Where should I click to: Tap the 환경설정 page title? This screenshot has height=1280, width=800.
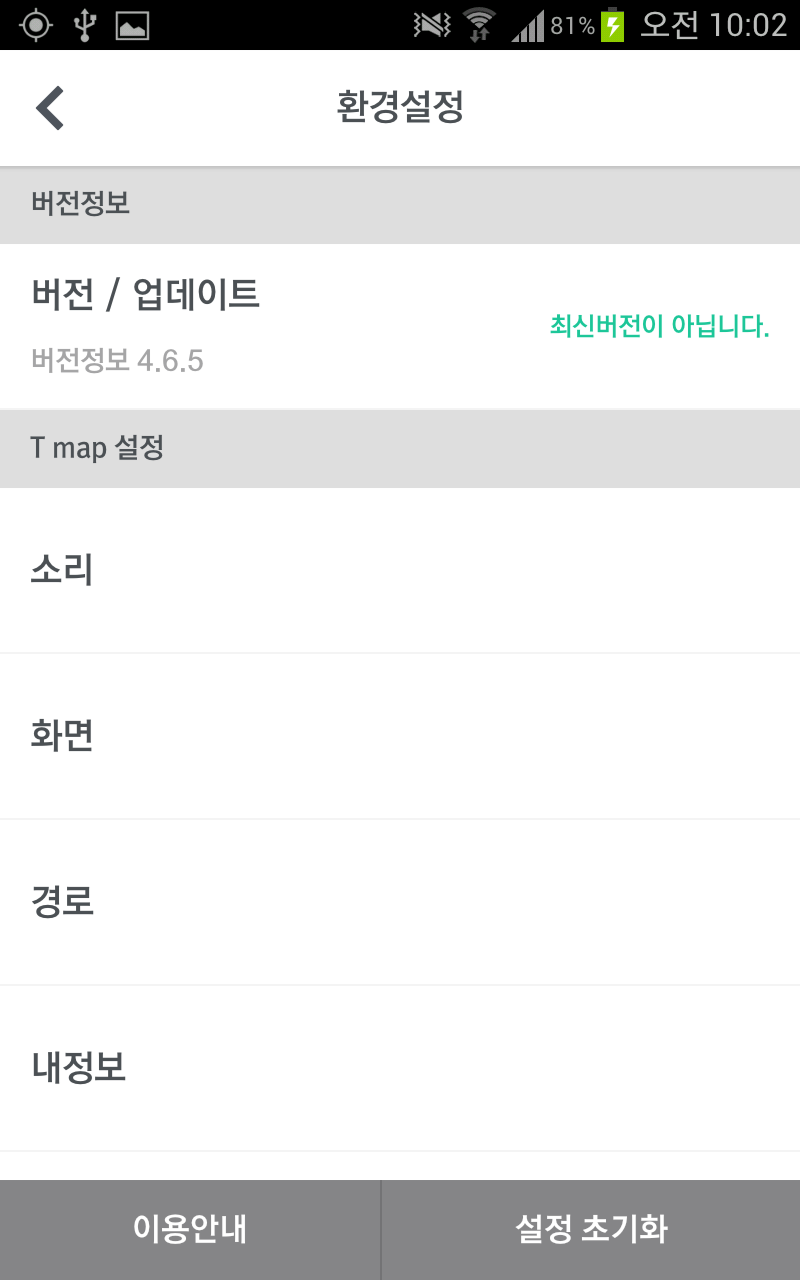[x=400, y=108]
